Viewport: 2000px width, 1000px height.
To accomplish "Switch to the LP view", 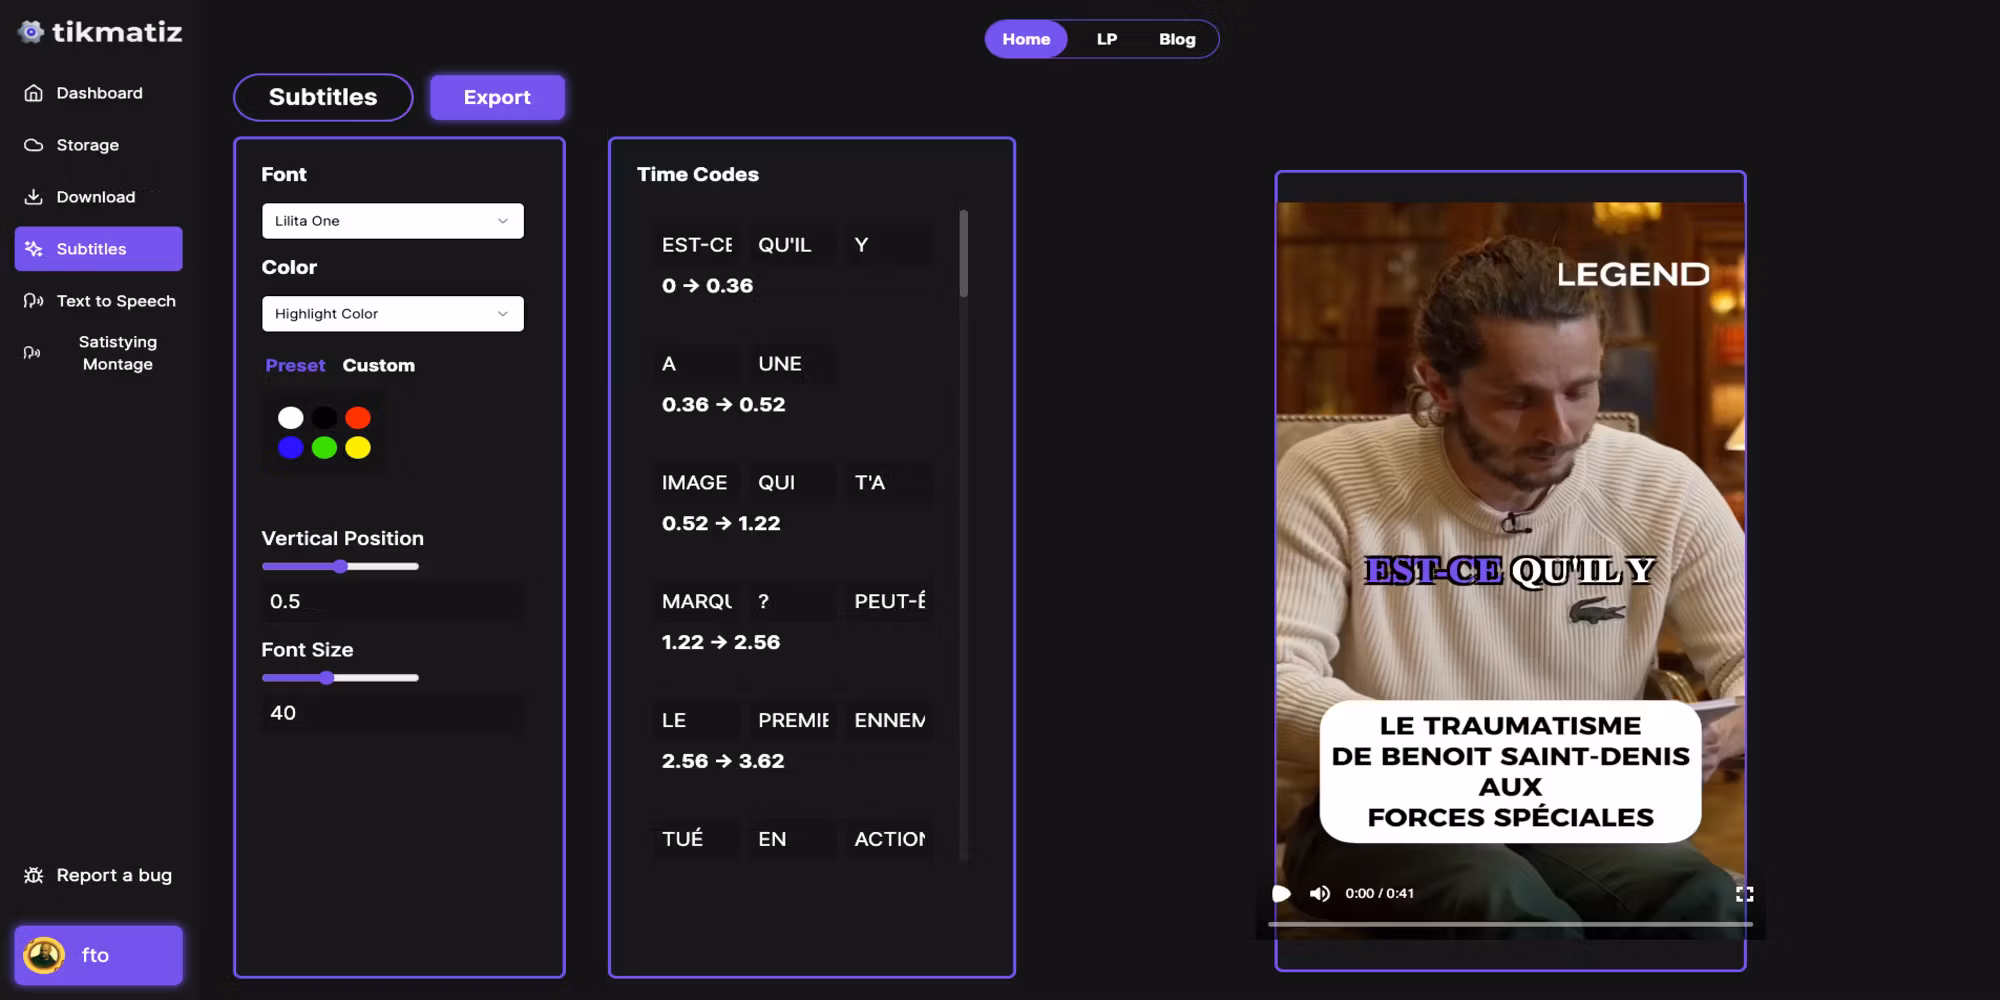I will pos(1106,39).
